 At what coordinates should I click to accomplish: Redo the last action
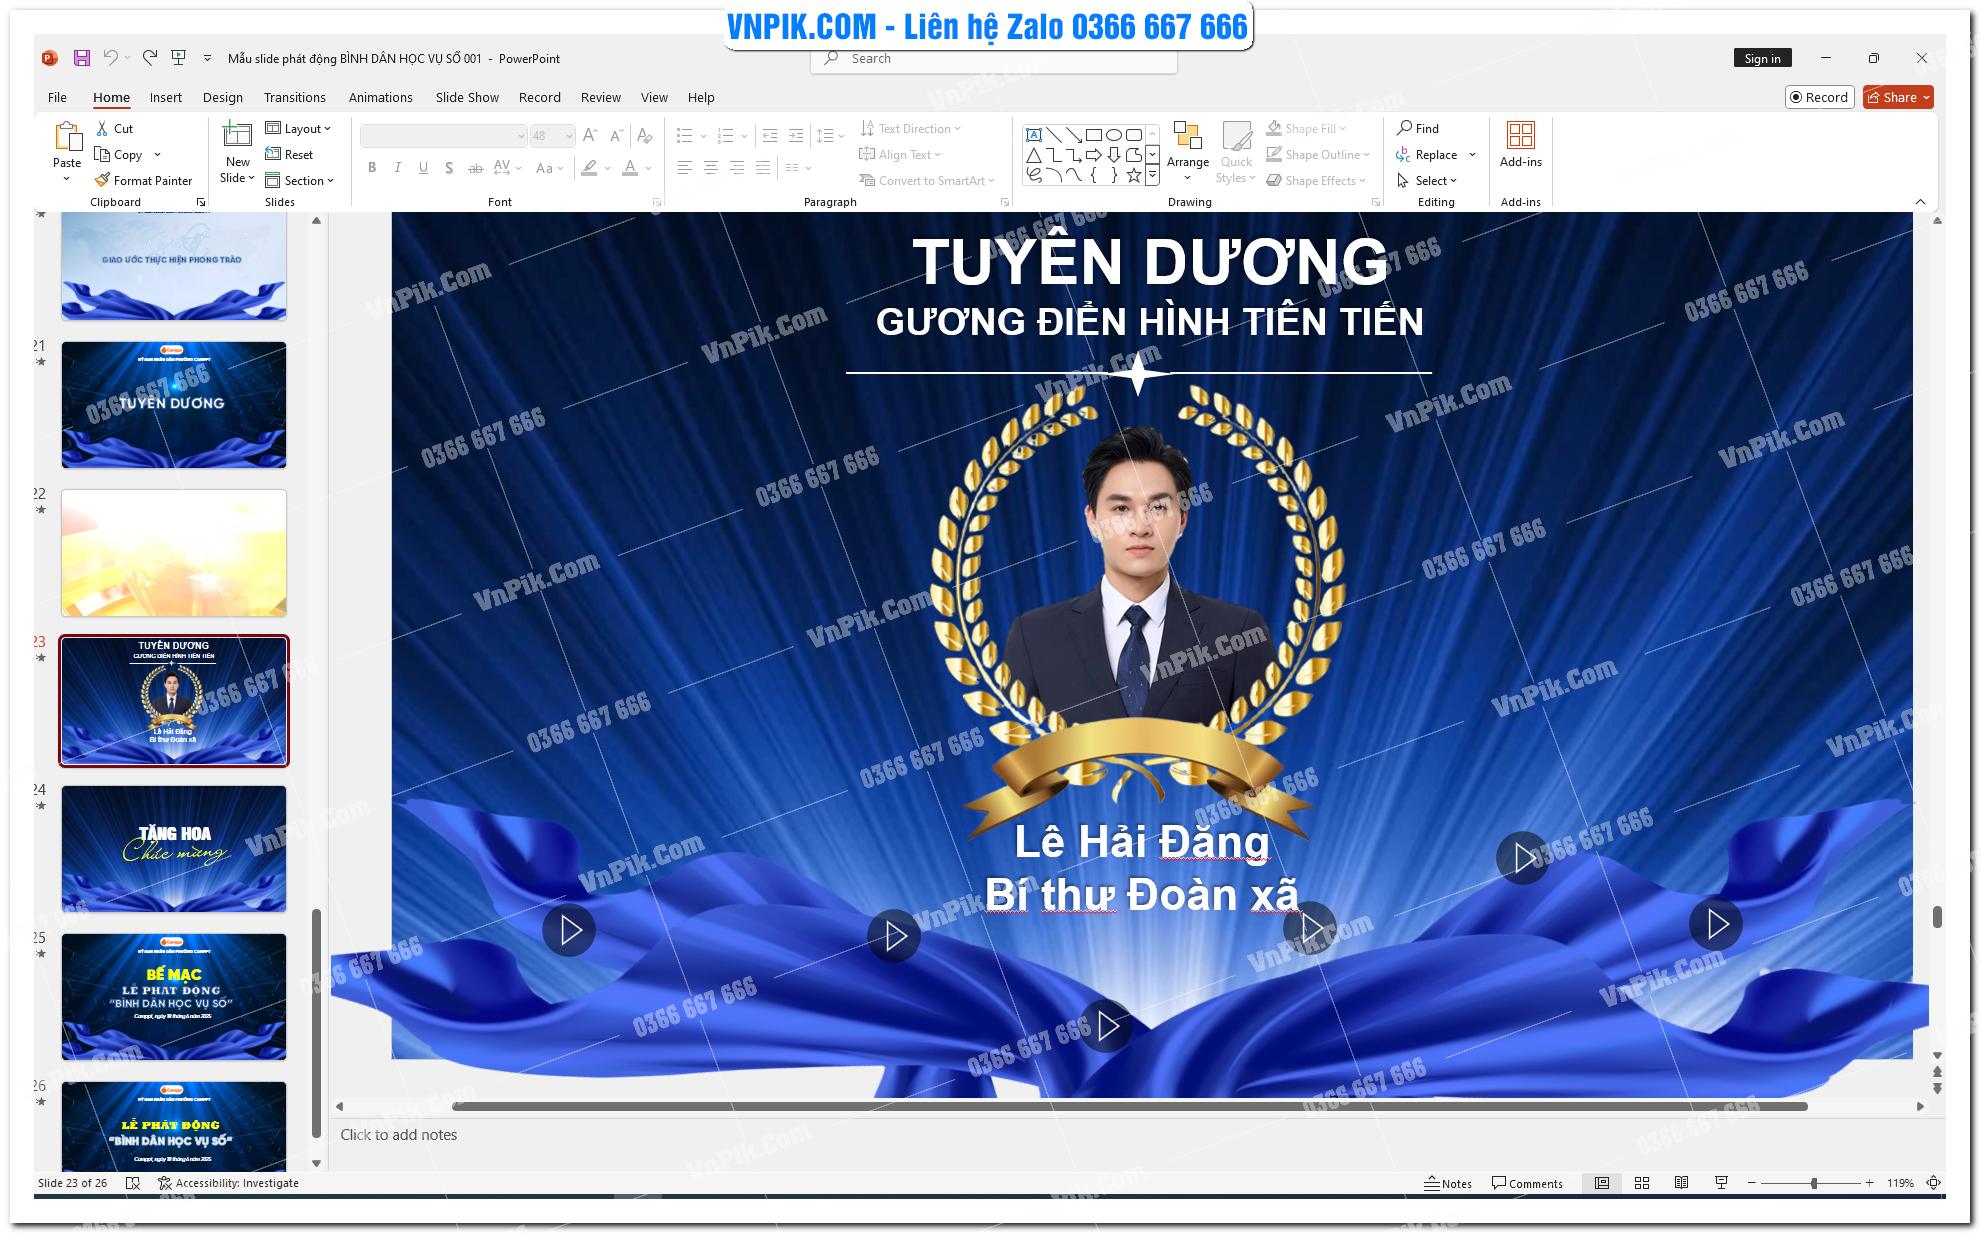tap(149, 58)
